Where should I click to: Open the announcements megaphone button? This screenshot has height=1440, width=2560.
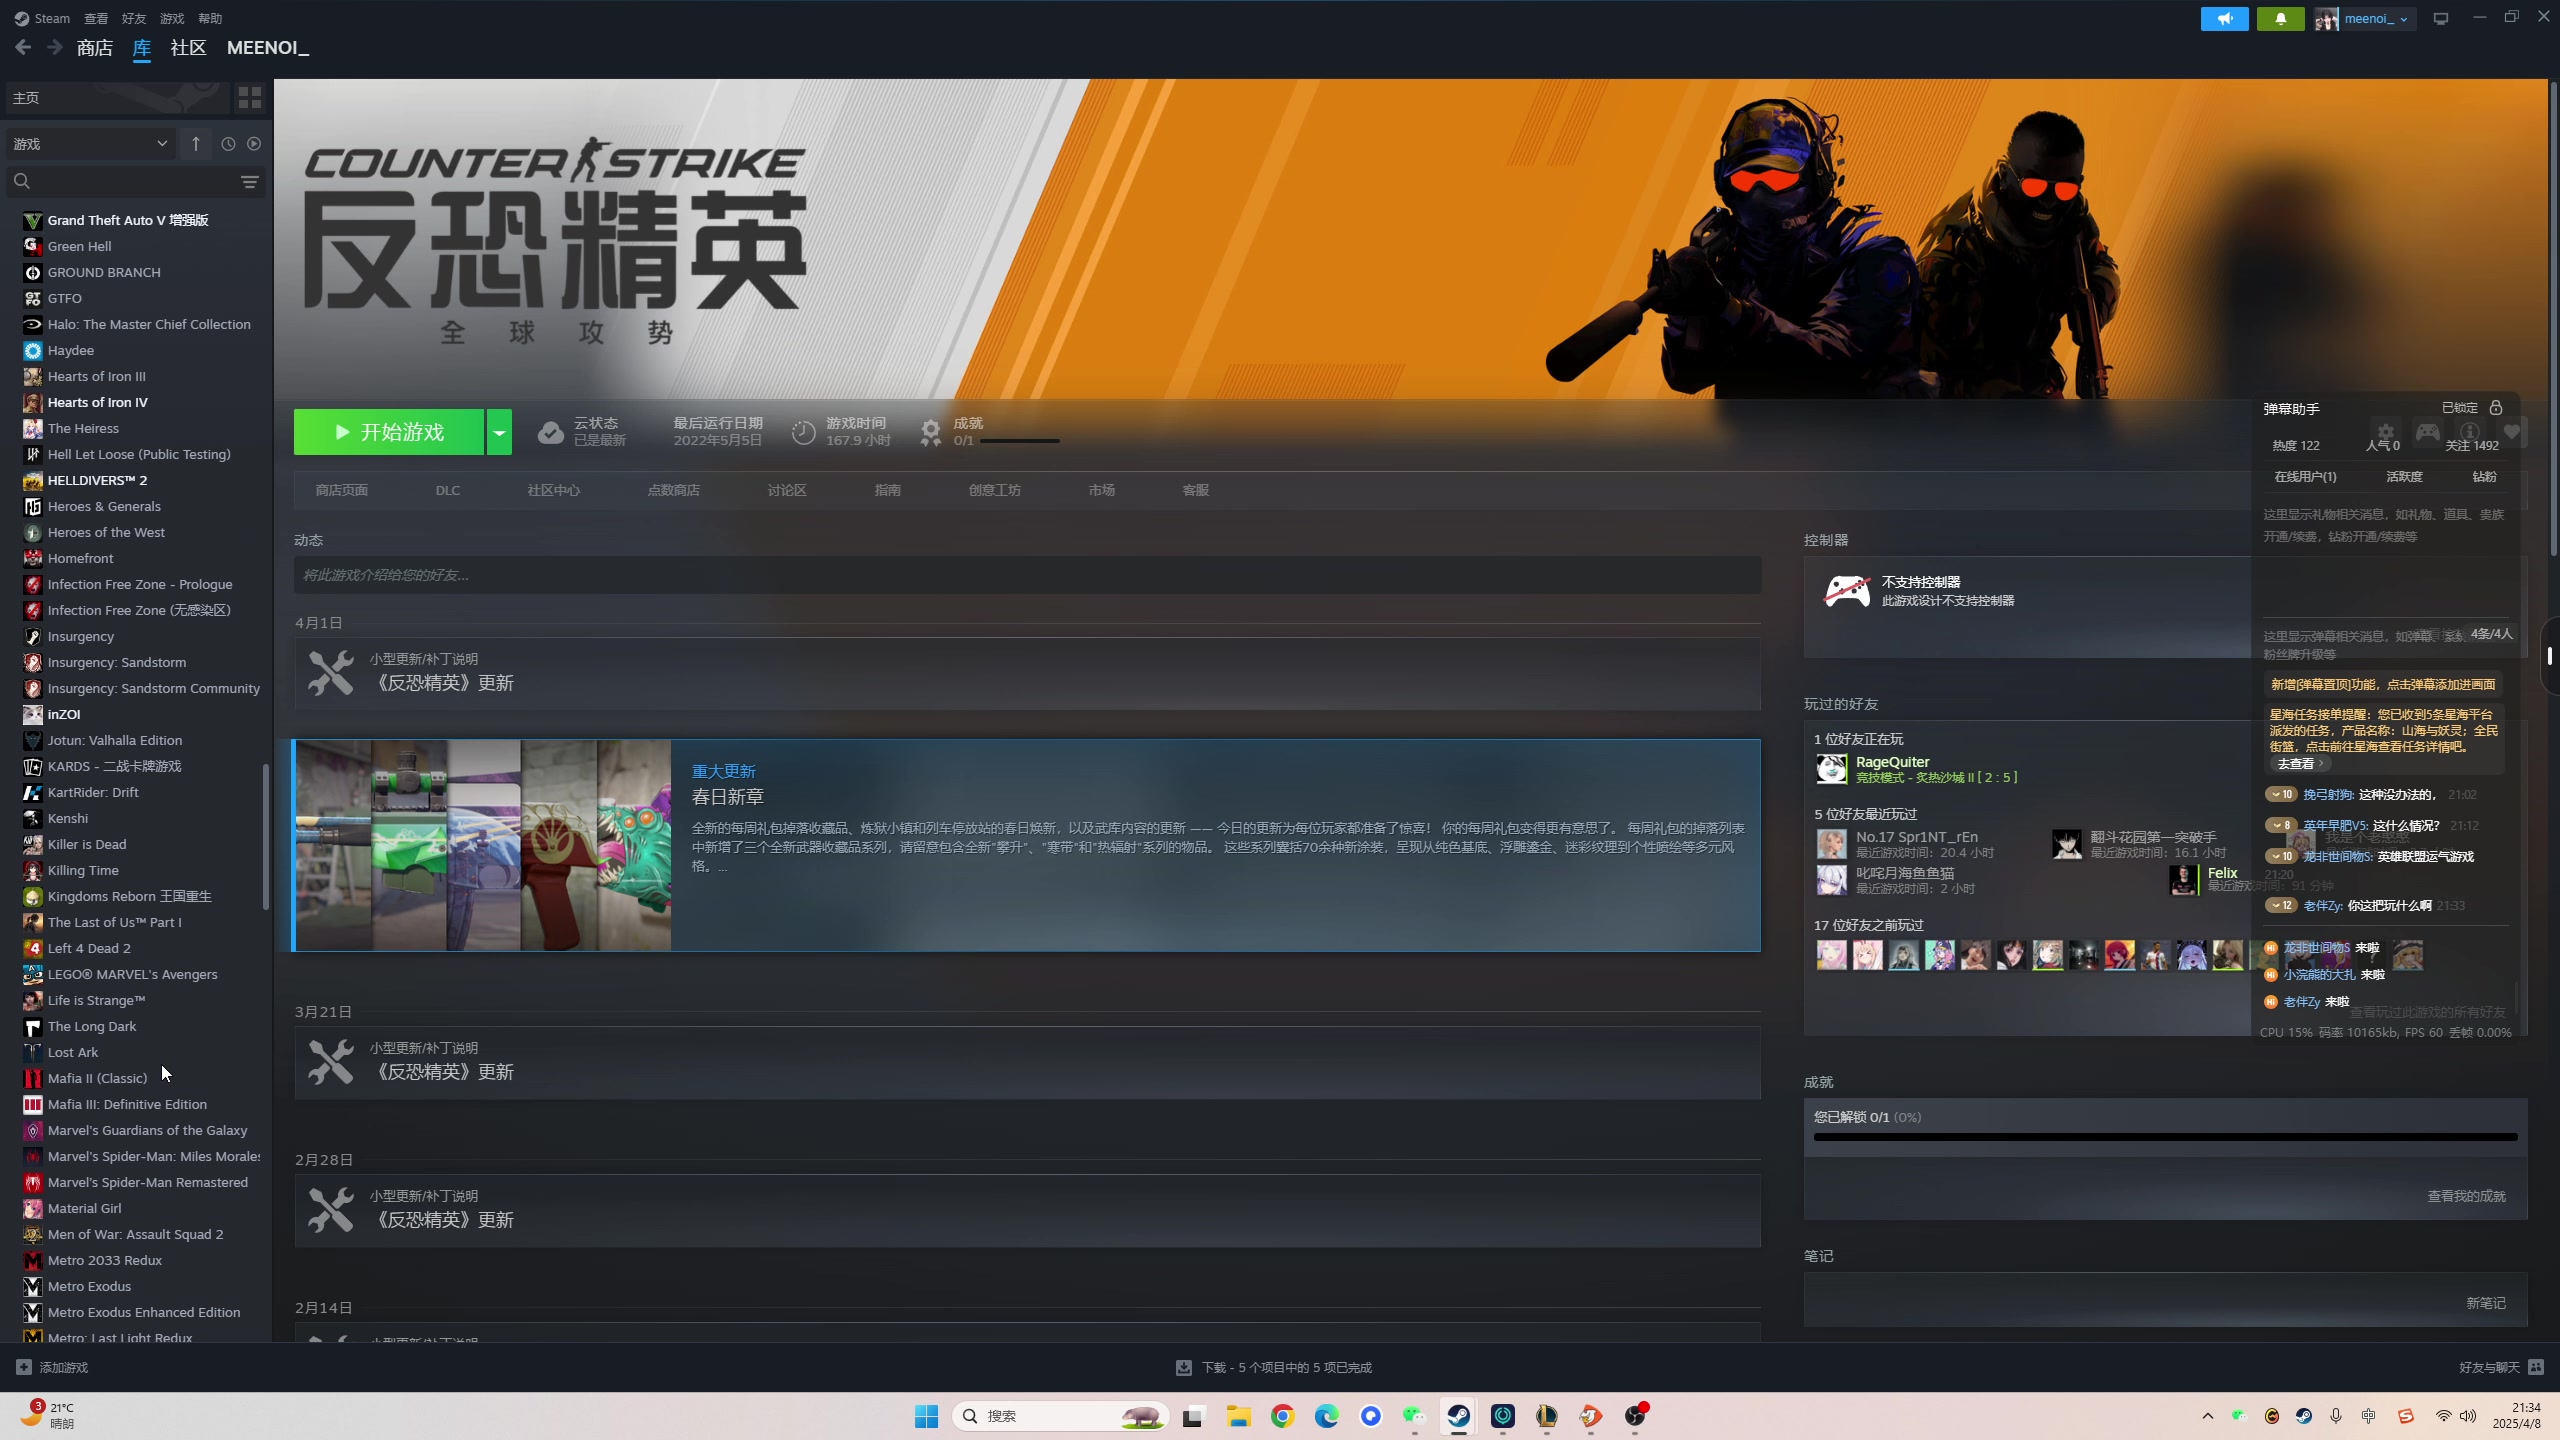(2224, 19)
